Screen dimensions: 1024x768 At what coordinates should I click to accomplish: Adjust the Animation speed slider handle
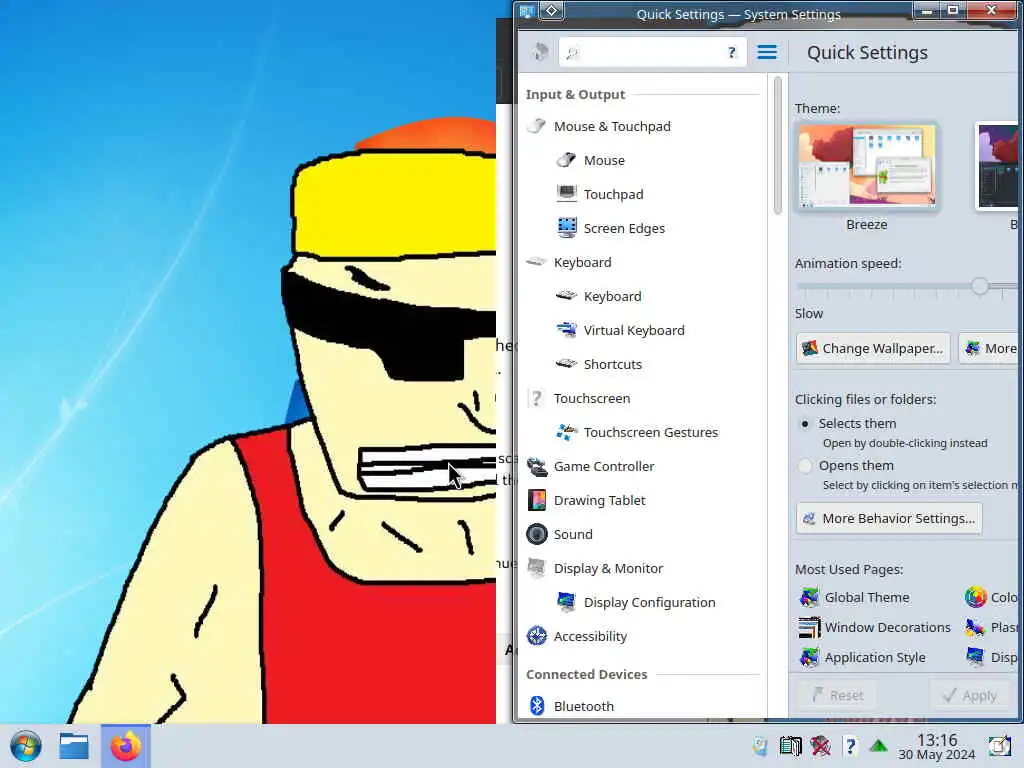point(979,286)
